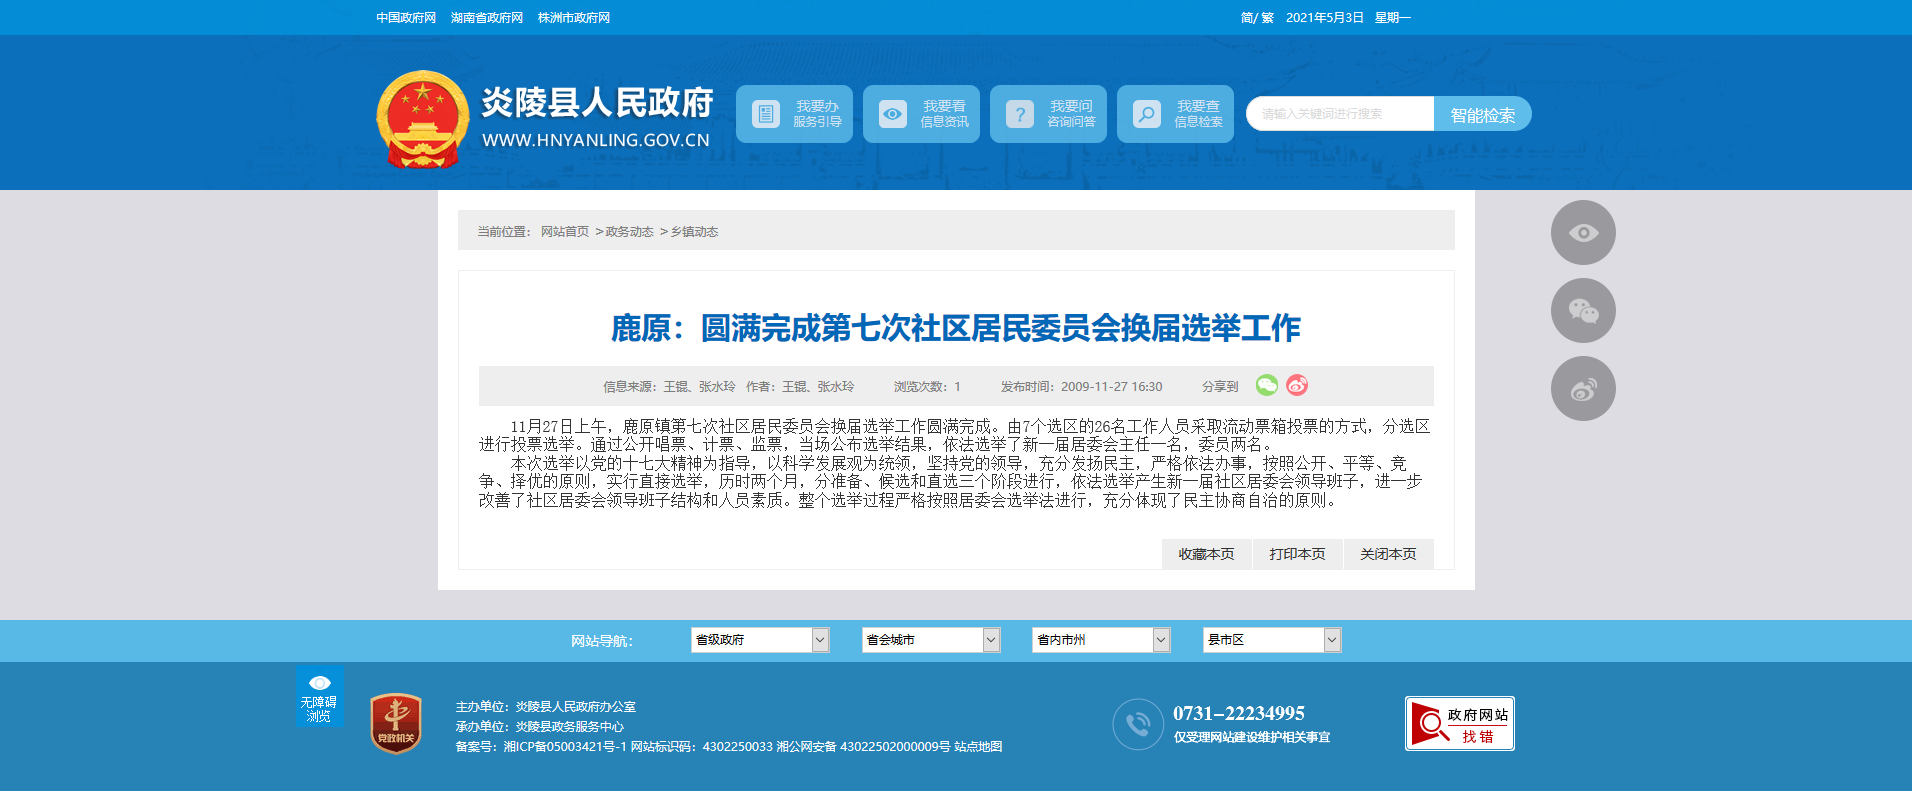This screenshot has height=791, width=1912.
Task: Expand the 省级政府 dropdown
Action: click(760, 640)
